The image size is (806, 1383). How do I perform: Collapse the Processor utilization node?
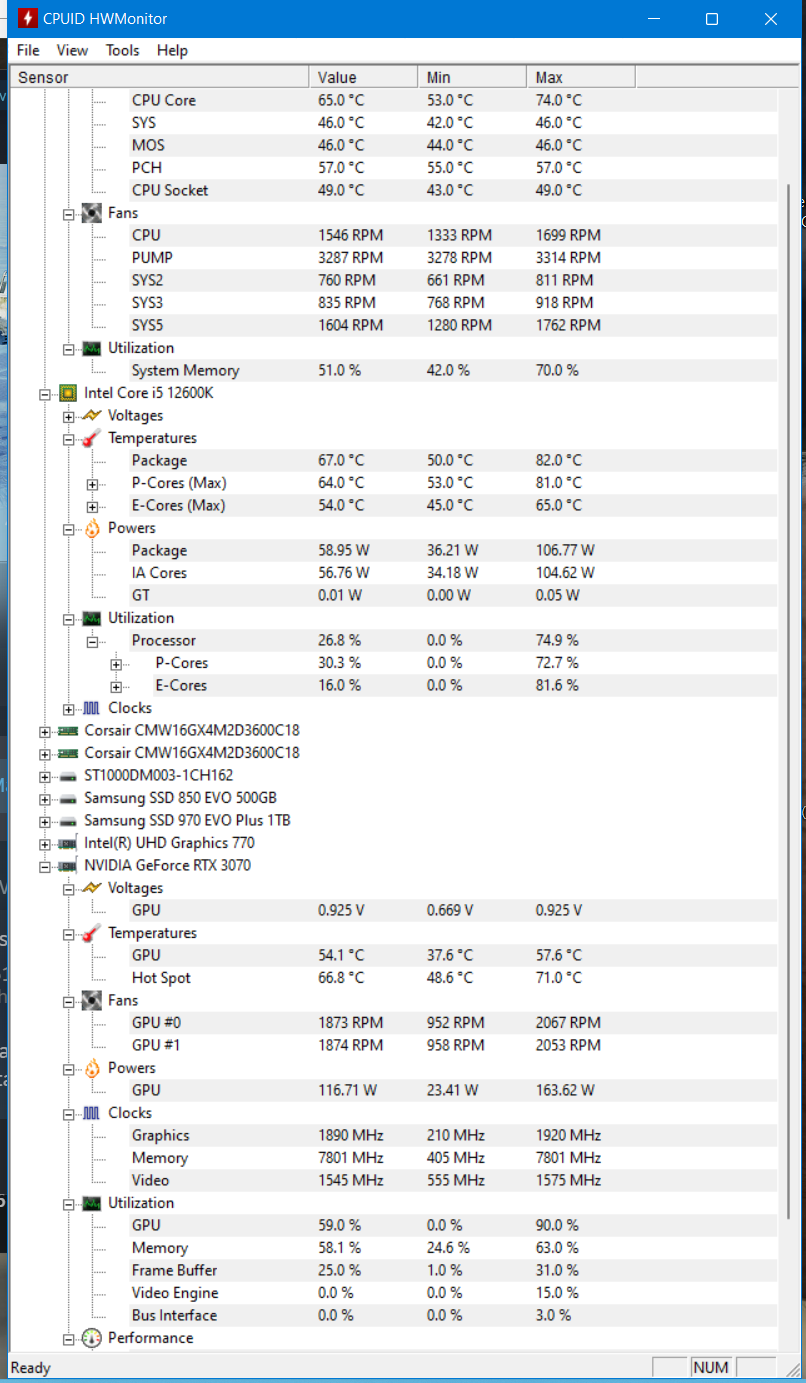click(92, 641)
